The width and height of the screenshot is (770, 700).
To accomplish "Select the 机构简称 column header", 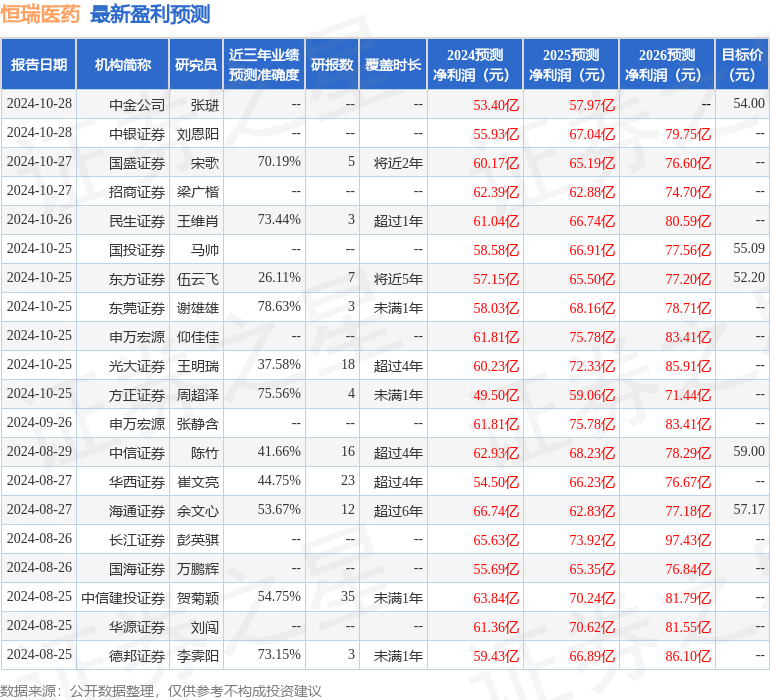I will point(123,64).
